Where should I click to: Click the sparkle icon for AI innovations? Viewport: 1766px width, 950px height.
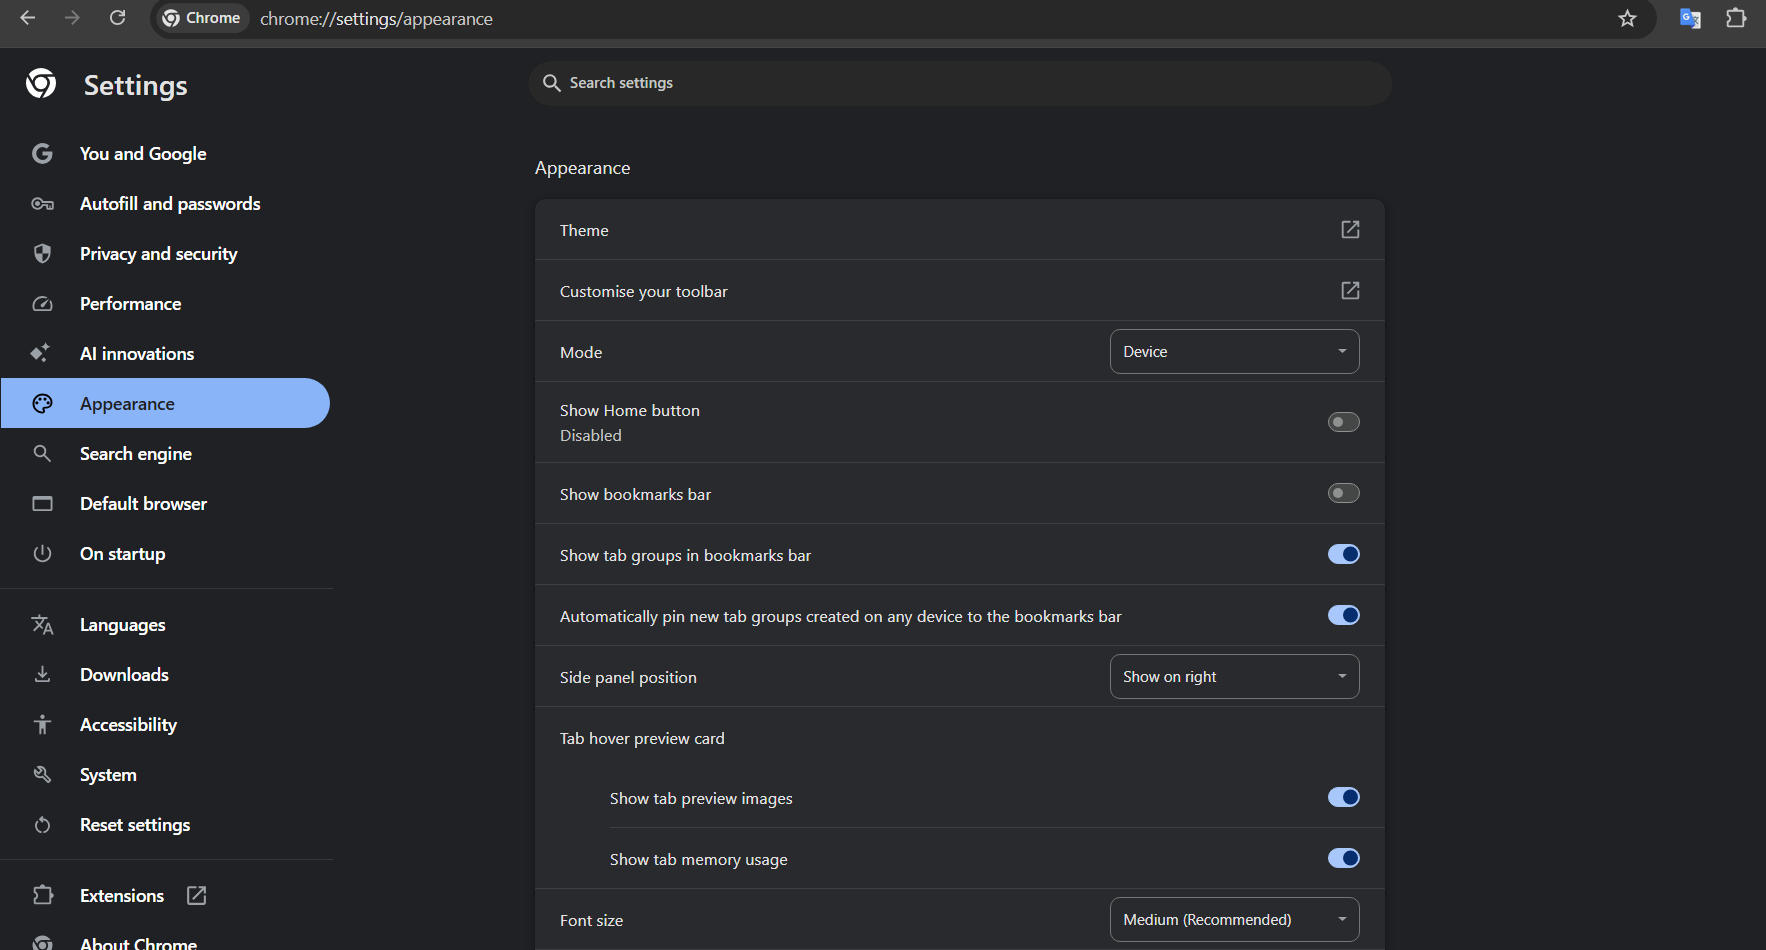tap(40, 353)
